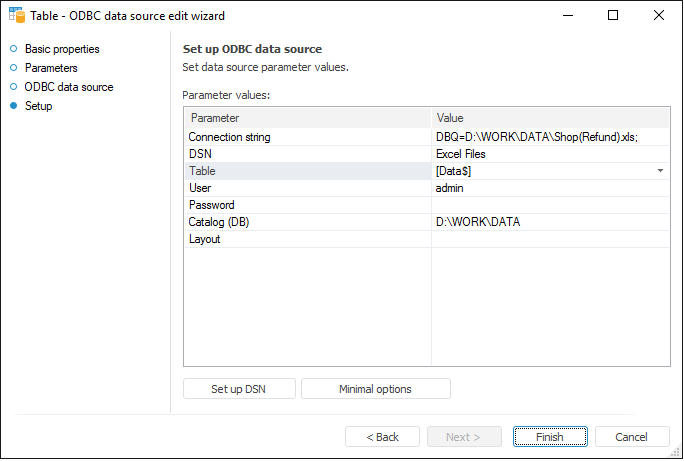Click the Finish button
Image resolution: width=684 pixels, height=461 pixels.
pyautogui.click(x=549, y=437)
